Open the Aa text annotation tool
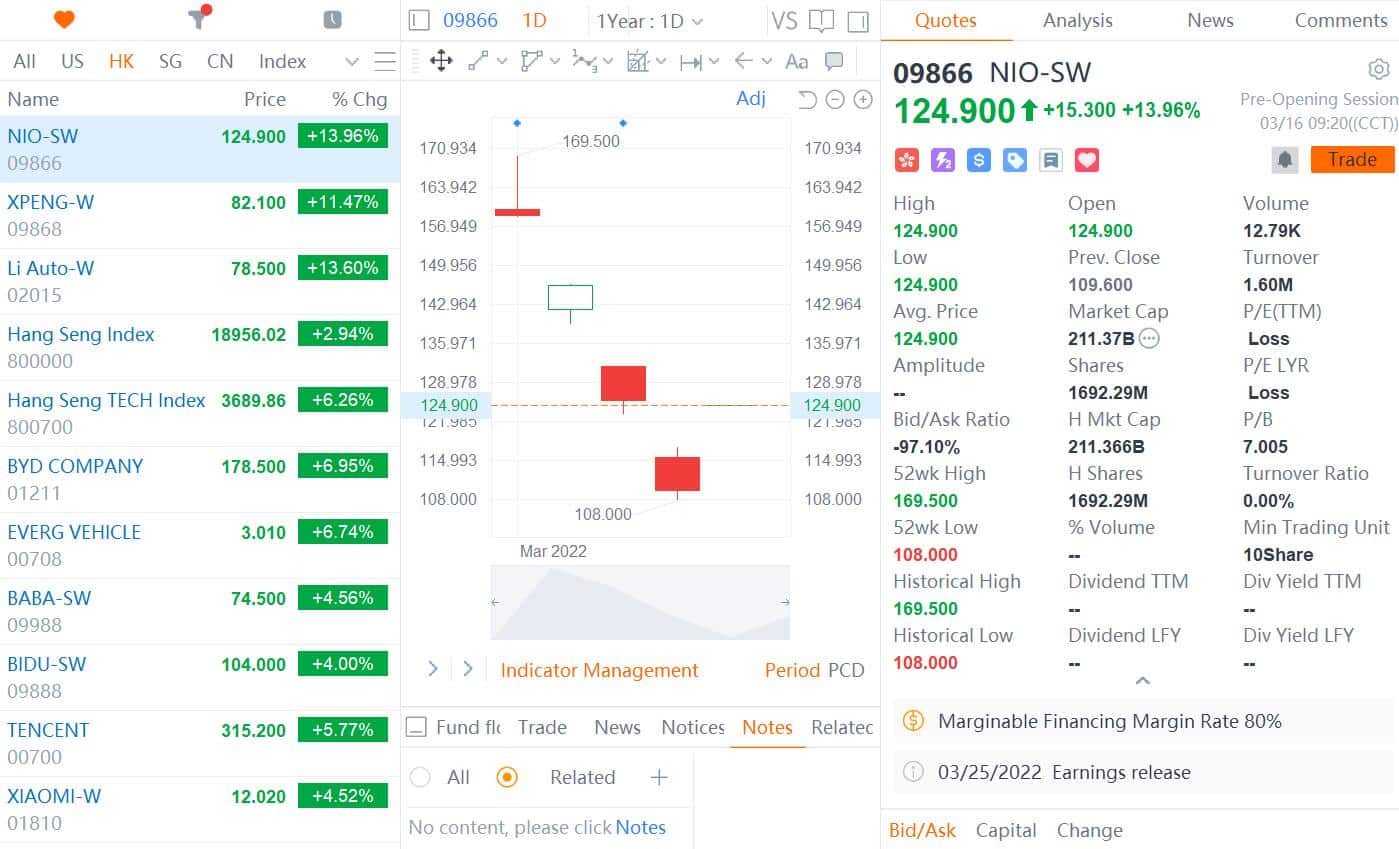 pyautogui.click(x=796, y=61)
